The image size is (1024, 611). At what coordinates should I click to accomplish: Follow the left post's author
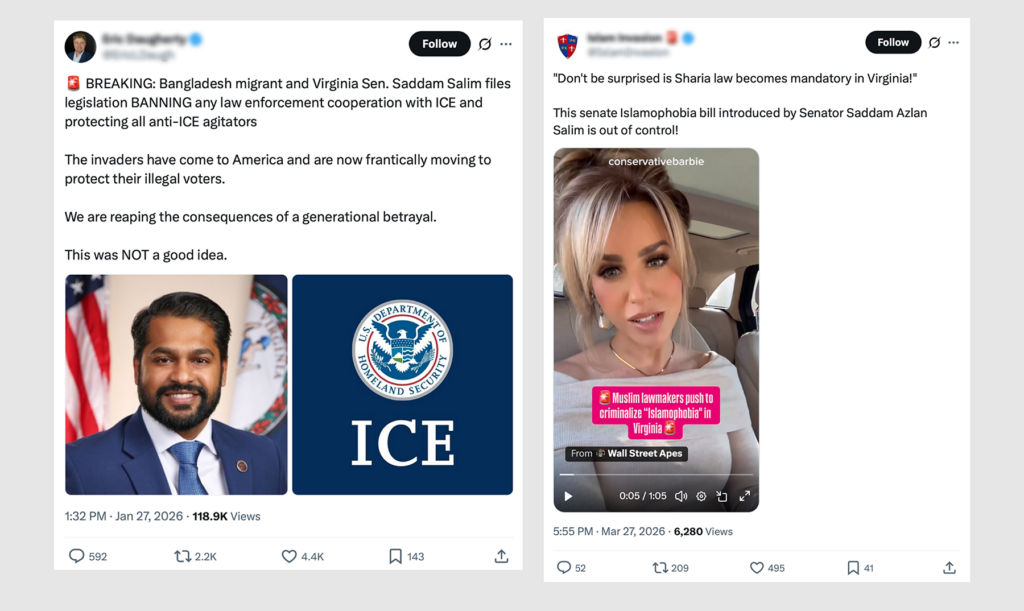440,44
